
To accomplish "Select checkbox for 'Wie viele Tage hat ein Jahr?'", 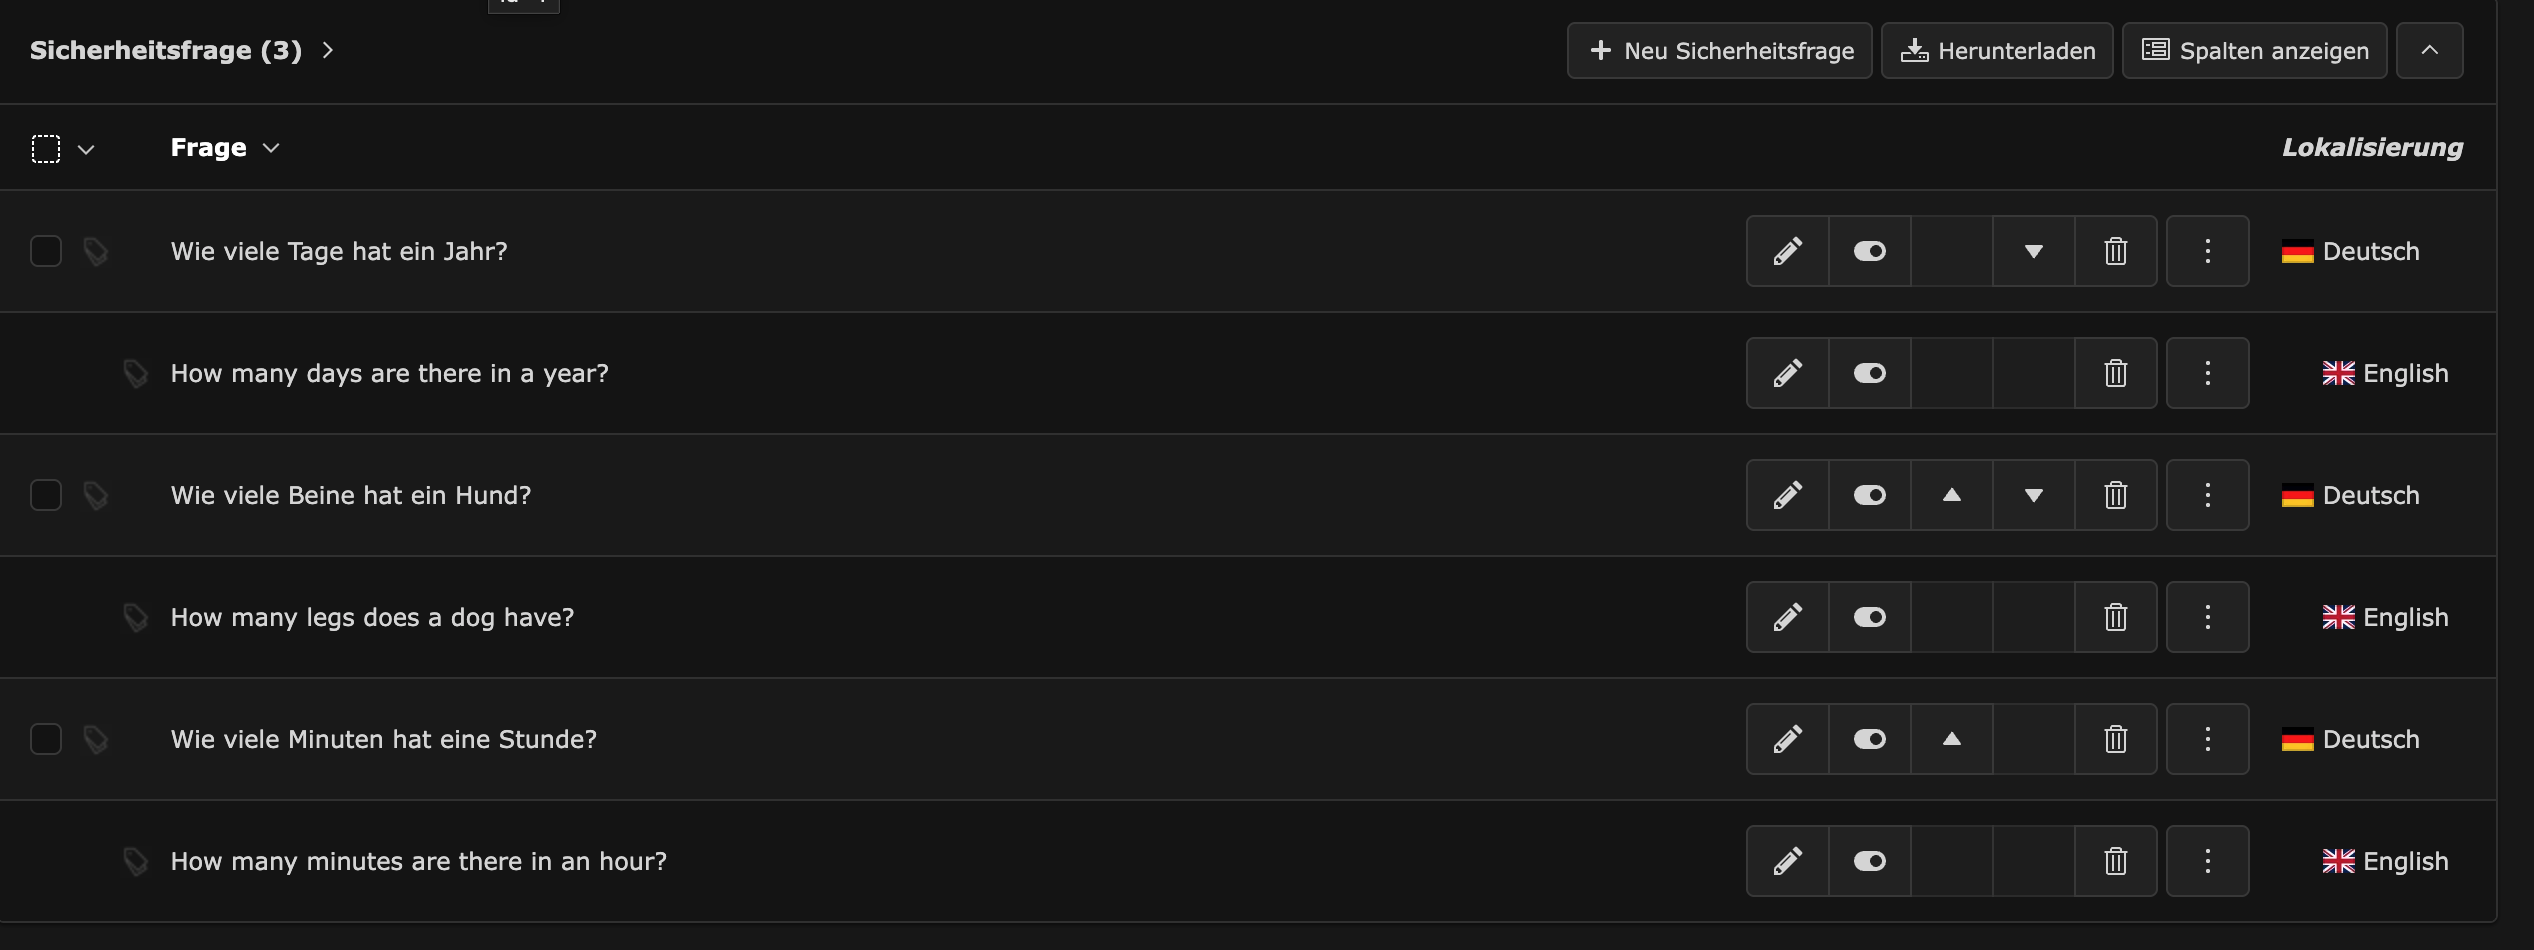I will (x=46, y=251).
